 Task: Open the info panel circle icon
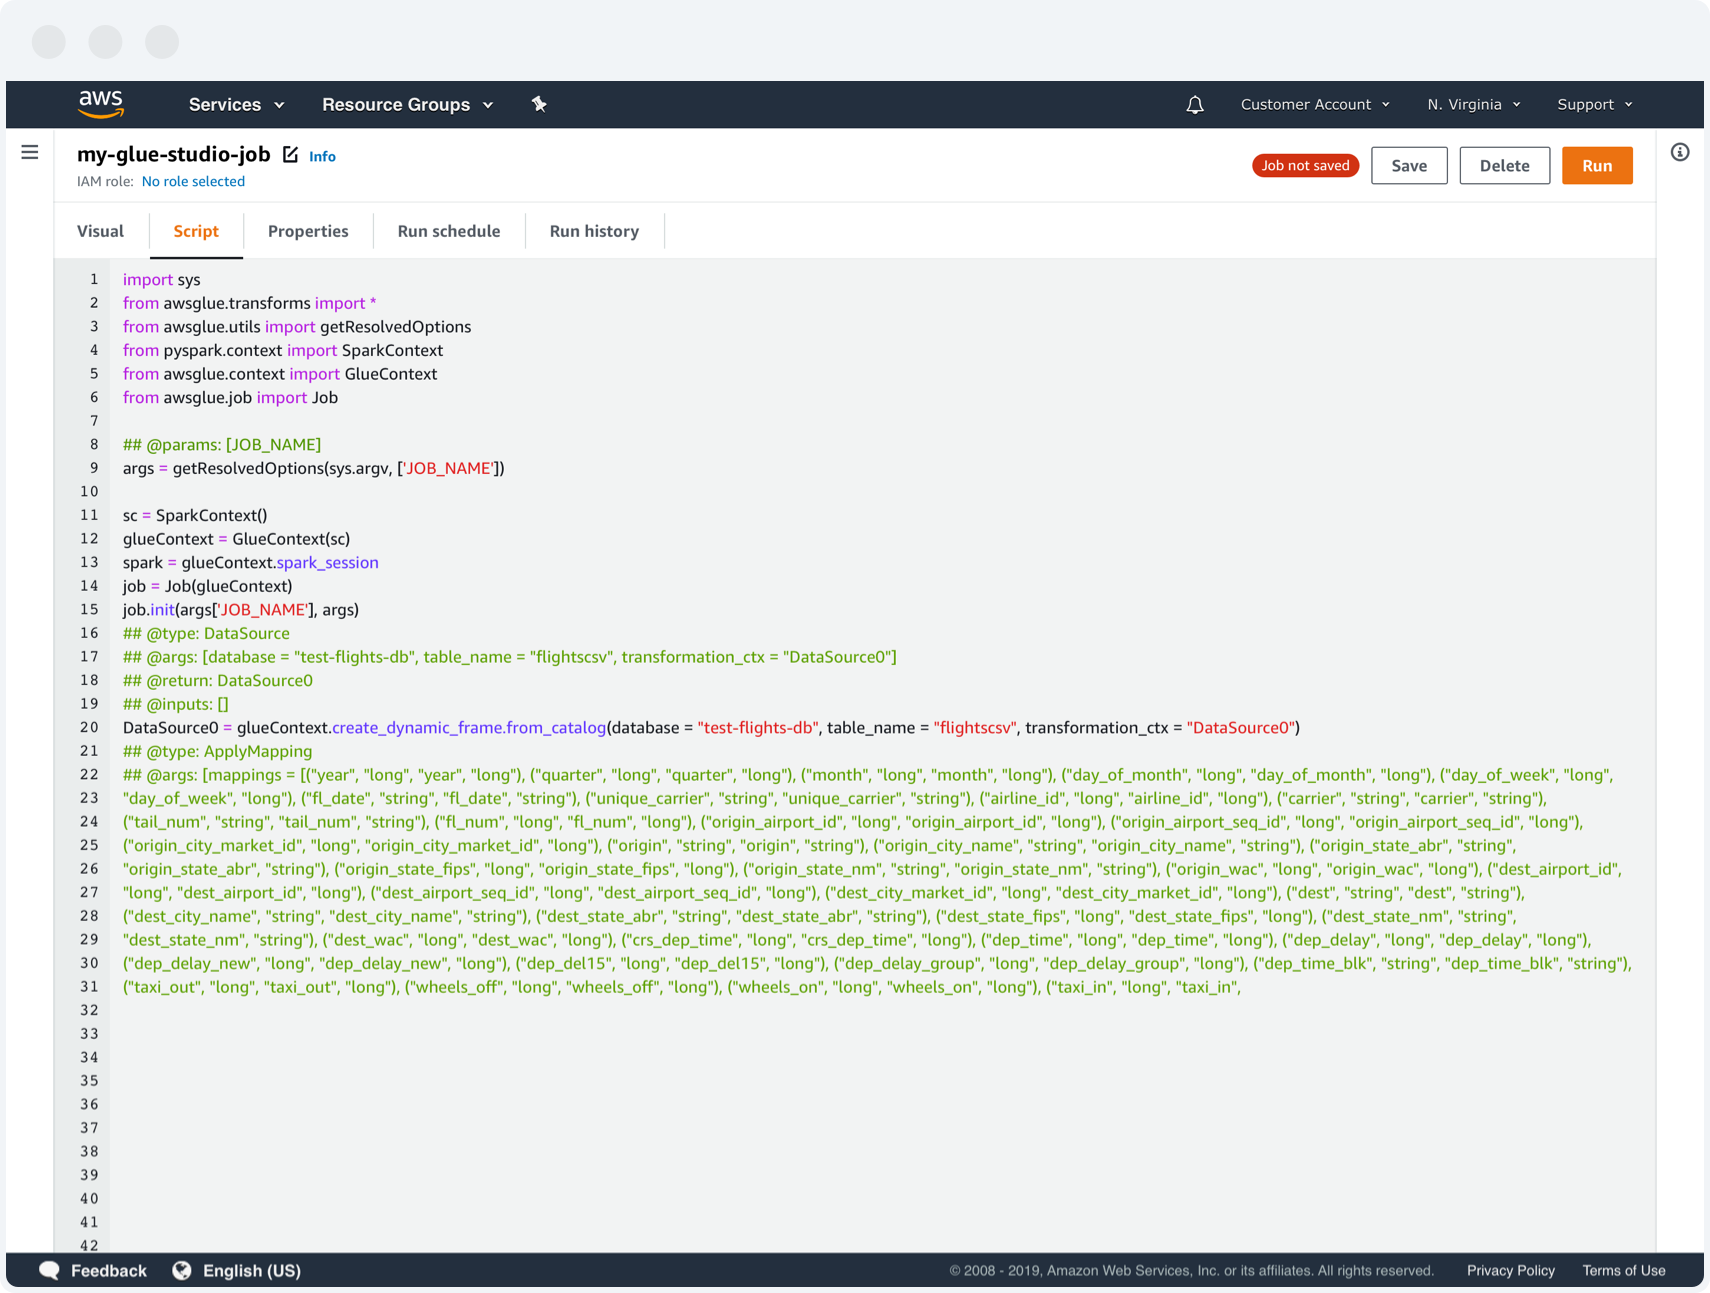point(1680,152)
